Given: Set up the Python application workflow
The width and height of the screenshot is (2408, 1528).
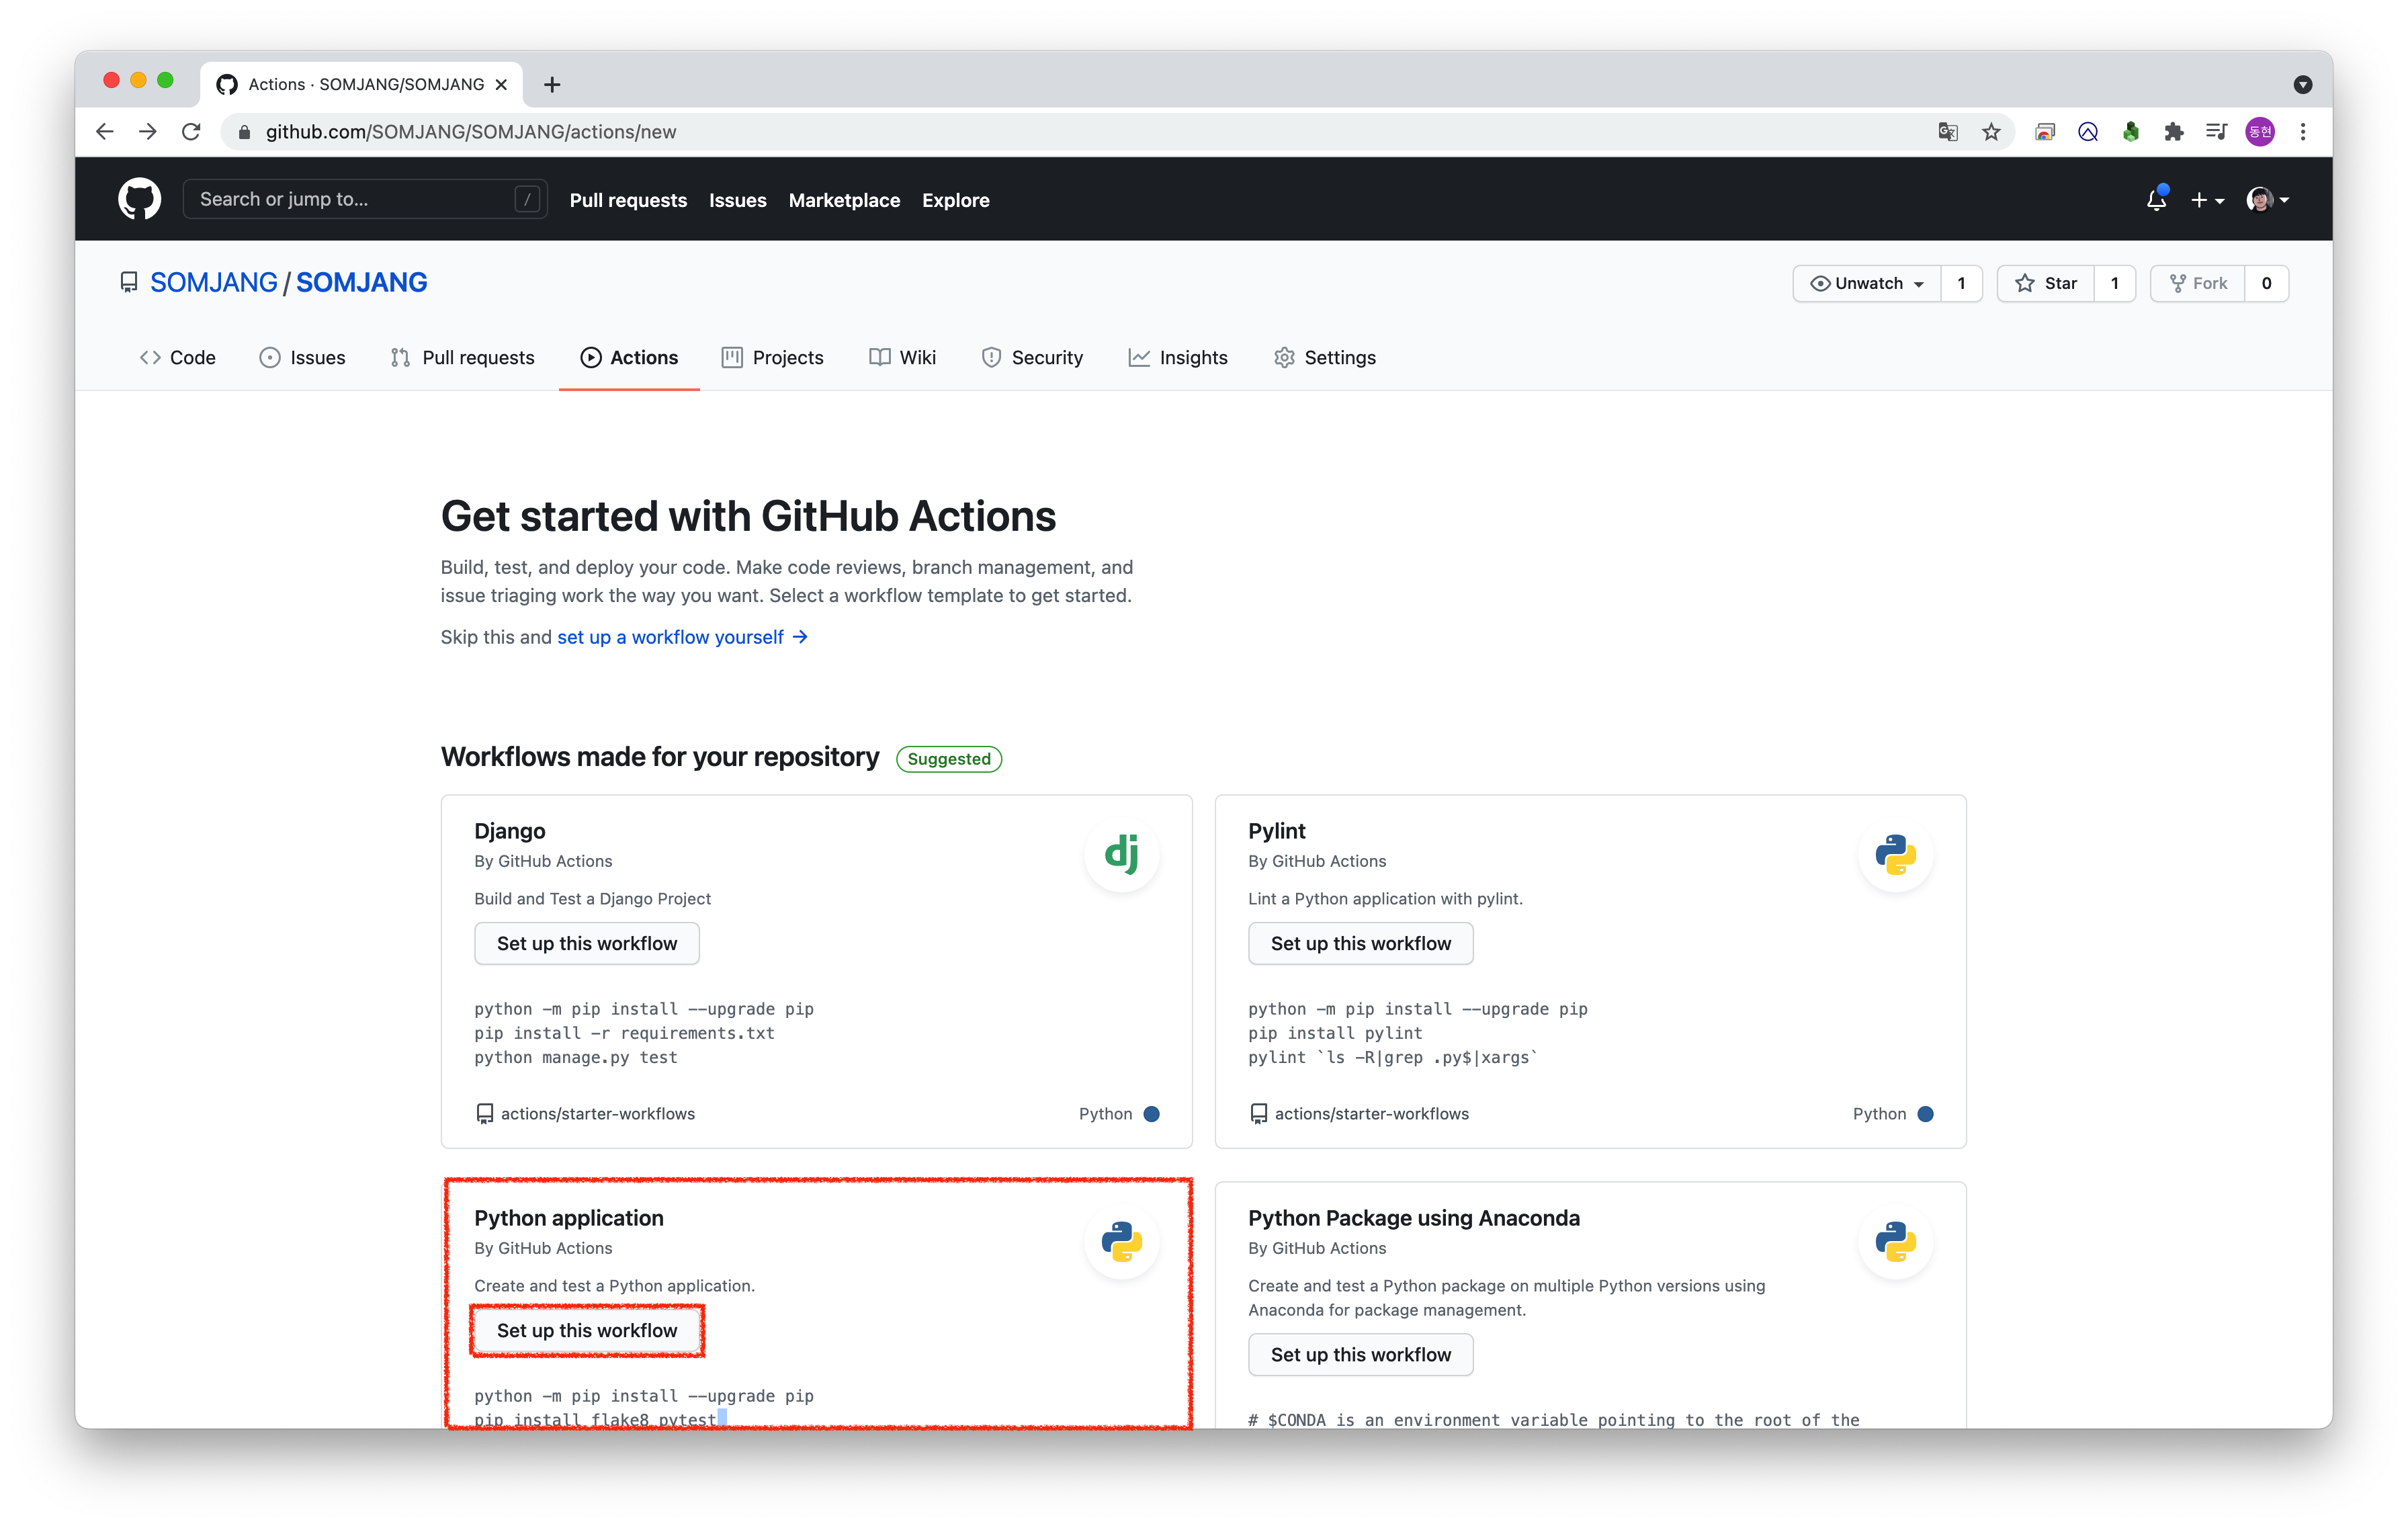Looking at the screenshot, I should click(587, 1330).
